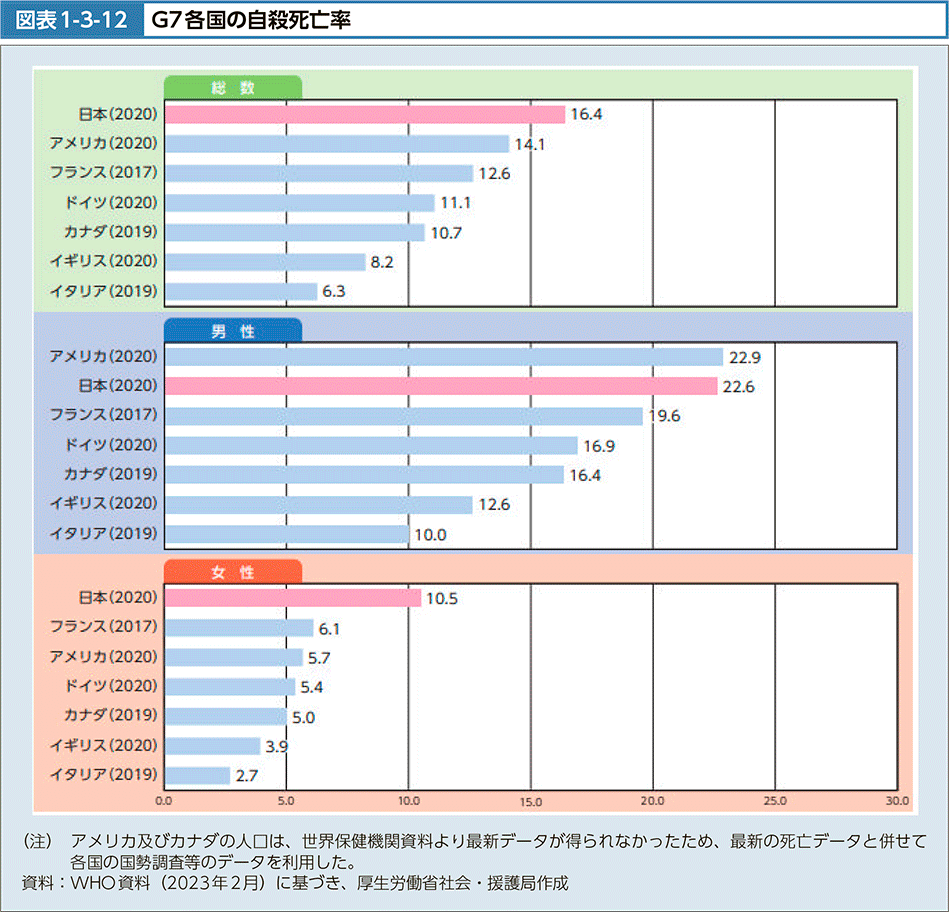Click the ドイツ bar labeled 11.1
Screen dimensions: 949x912
[299, 203]
